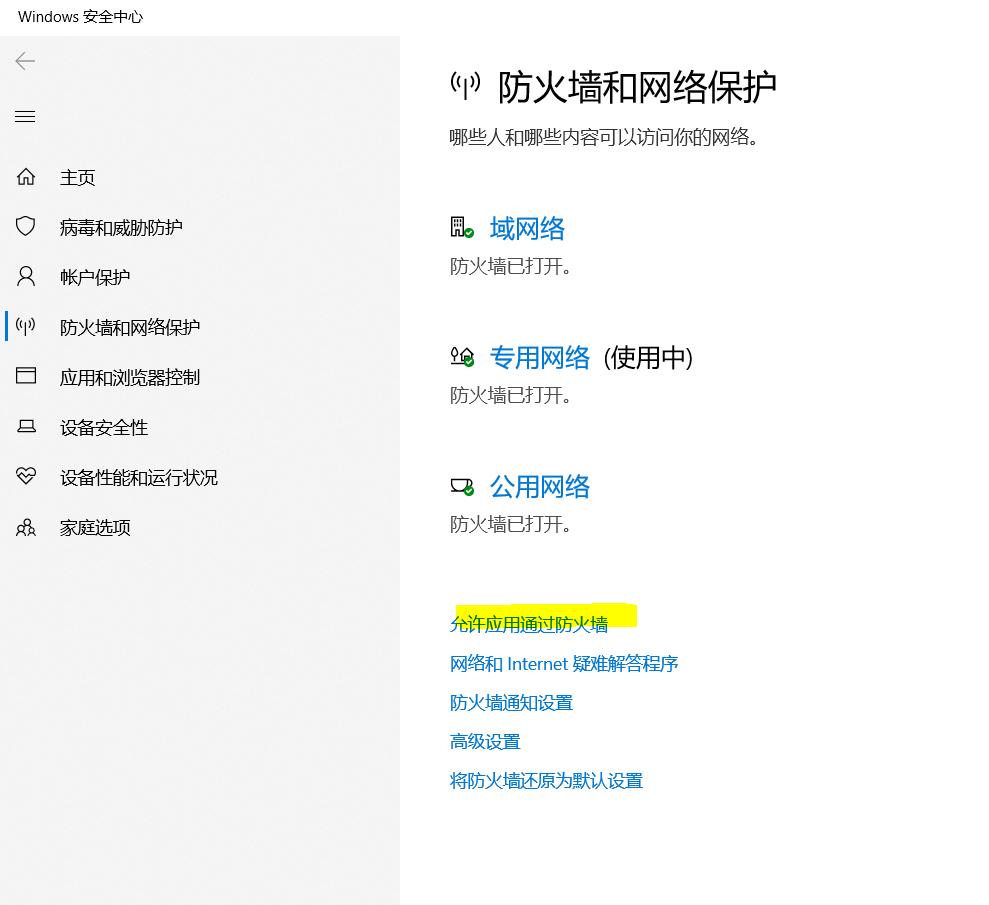This screenshot has width=989, height=905.
Task: Open the 域网络 settings link
Action: [x=527, y=228]
